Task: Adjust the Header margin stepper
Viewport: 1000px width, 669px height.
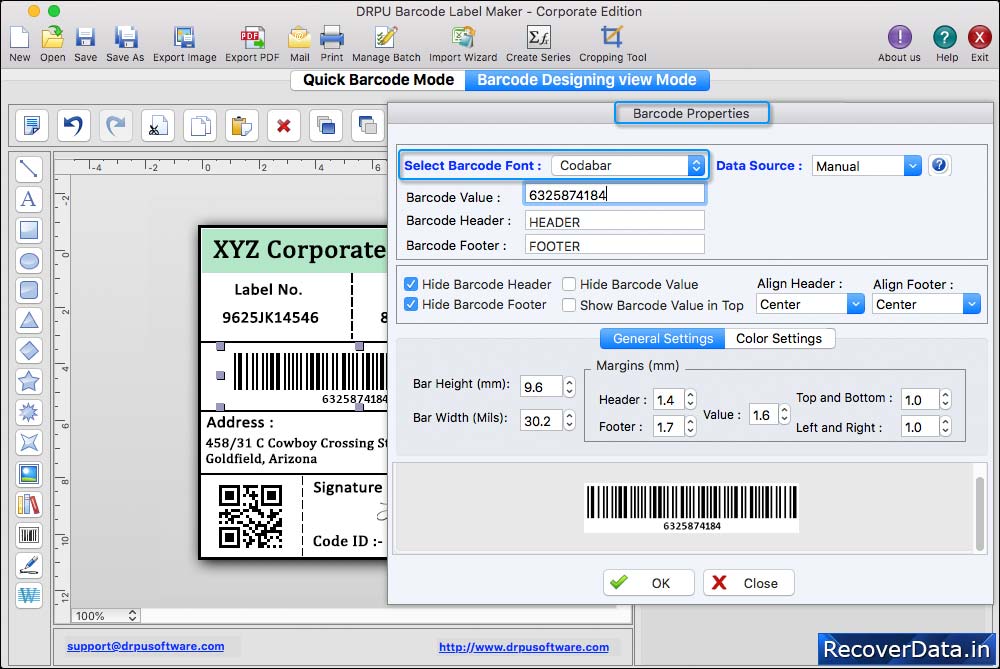Action: coord(690,399)
